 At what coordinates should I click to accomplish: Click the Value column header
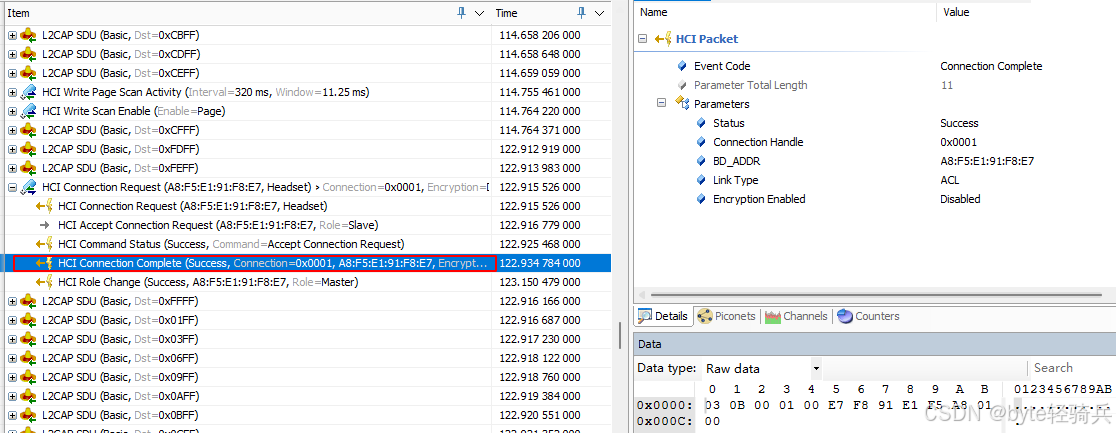tap(1025, 12)
